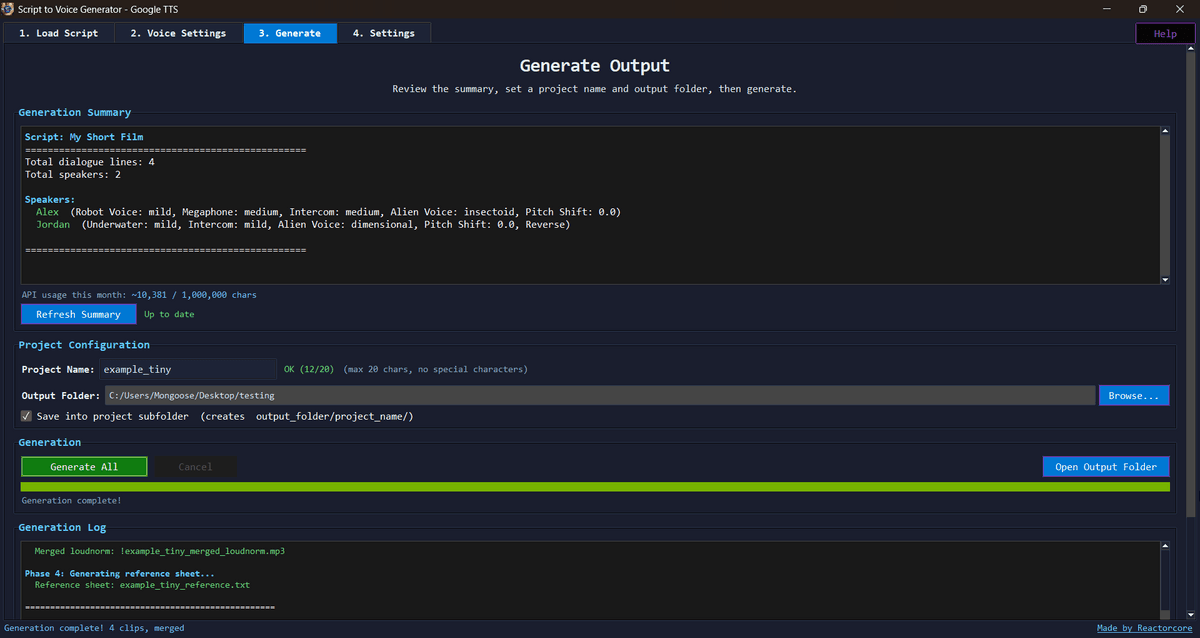Go to the 4. Settings tab
The height and width of the screenshot is (638, 1200).
pyautogui.click(x=384, y=33)
